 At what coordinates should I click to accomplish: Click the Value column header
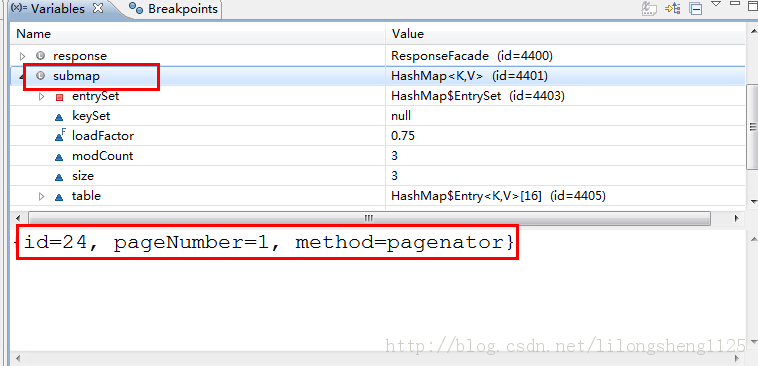click(566, 34)
